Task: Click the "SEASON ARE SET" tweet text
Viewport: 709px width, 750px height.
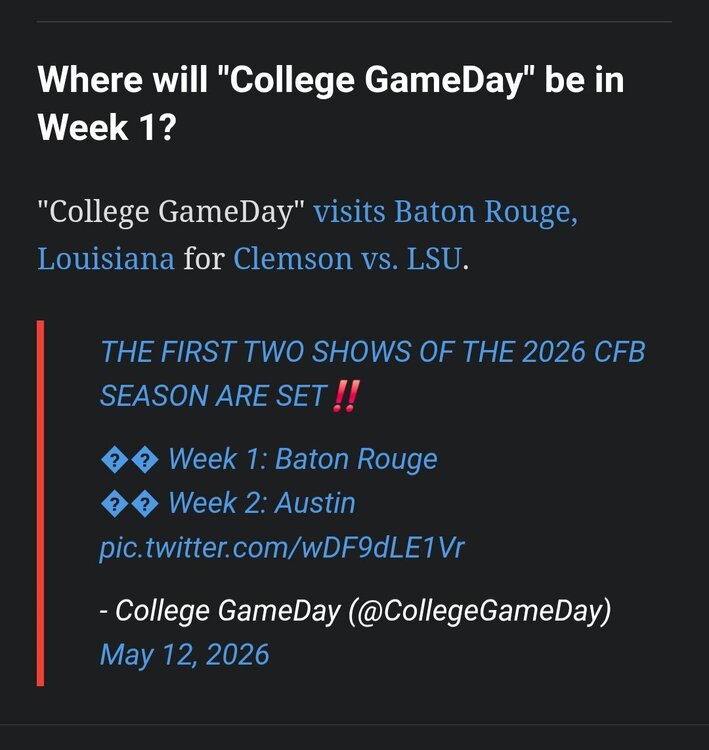Action: tap(213, 396)
